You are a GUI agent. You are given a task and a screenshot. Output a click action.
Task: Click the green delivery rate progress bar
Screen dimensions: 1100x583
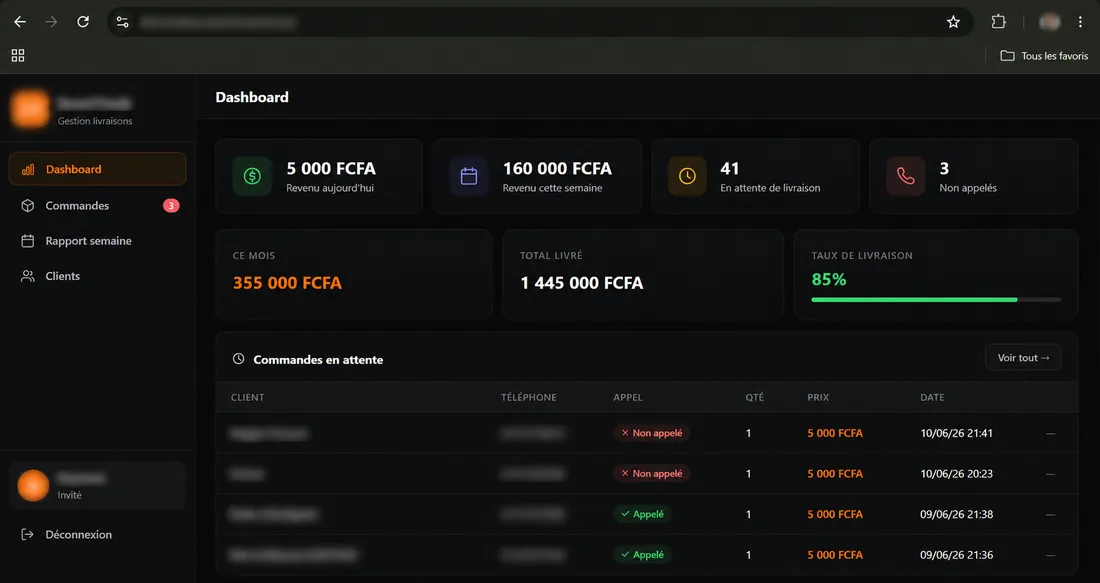pos(936,300)
